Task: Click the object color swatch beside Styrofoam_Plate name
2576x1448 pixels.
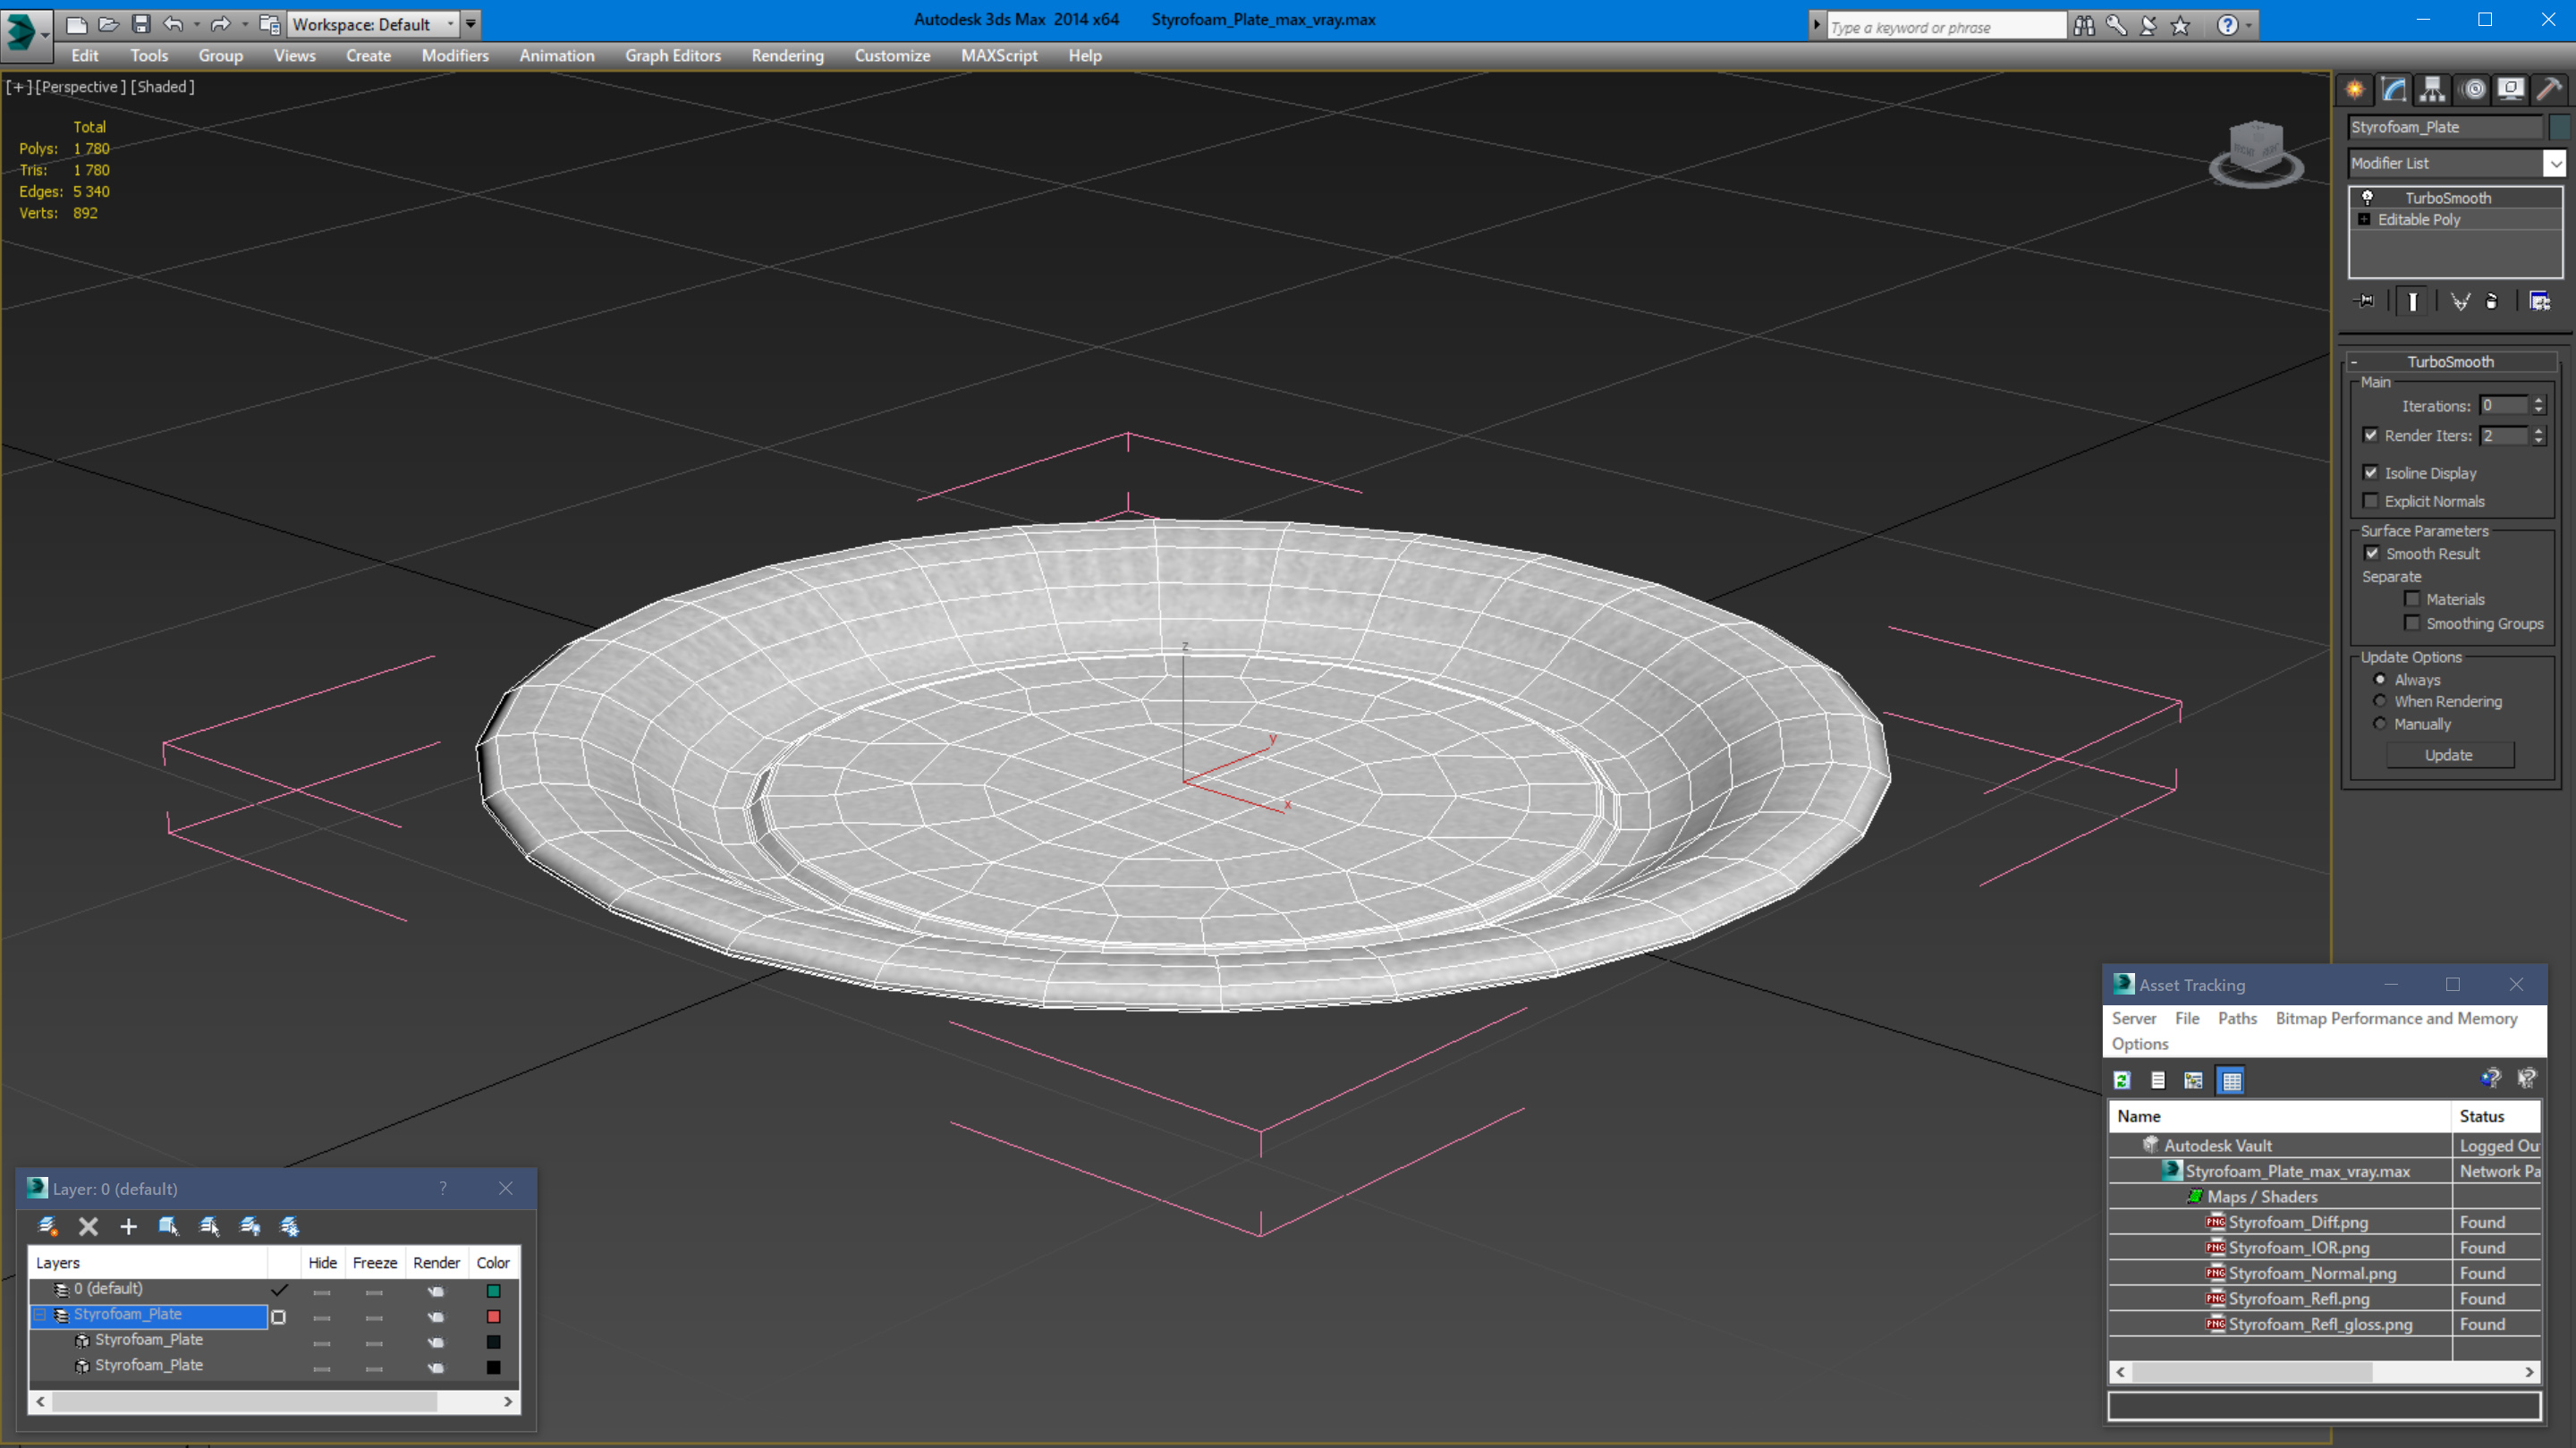Action: coord(2558,127)
